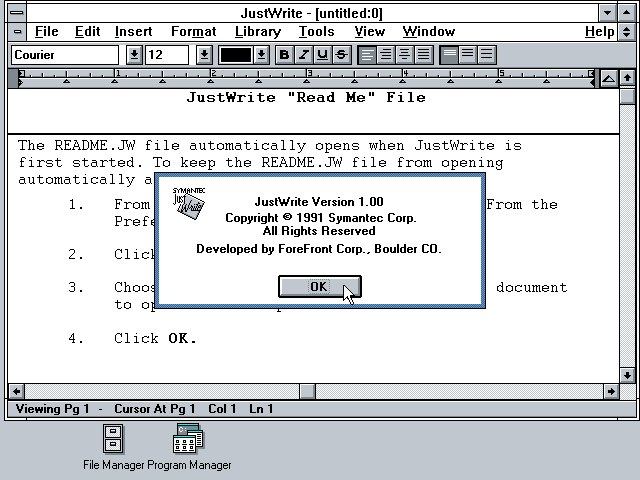Open the Help menu
This screenshot has width=640, height=480.
(x=599, y=31)
